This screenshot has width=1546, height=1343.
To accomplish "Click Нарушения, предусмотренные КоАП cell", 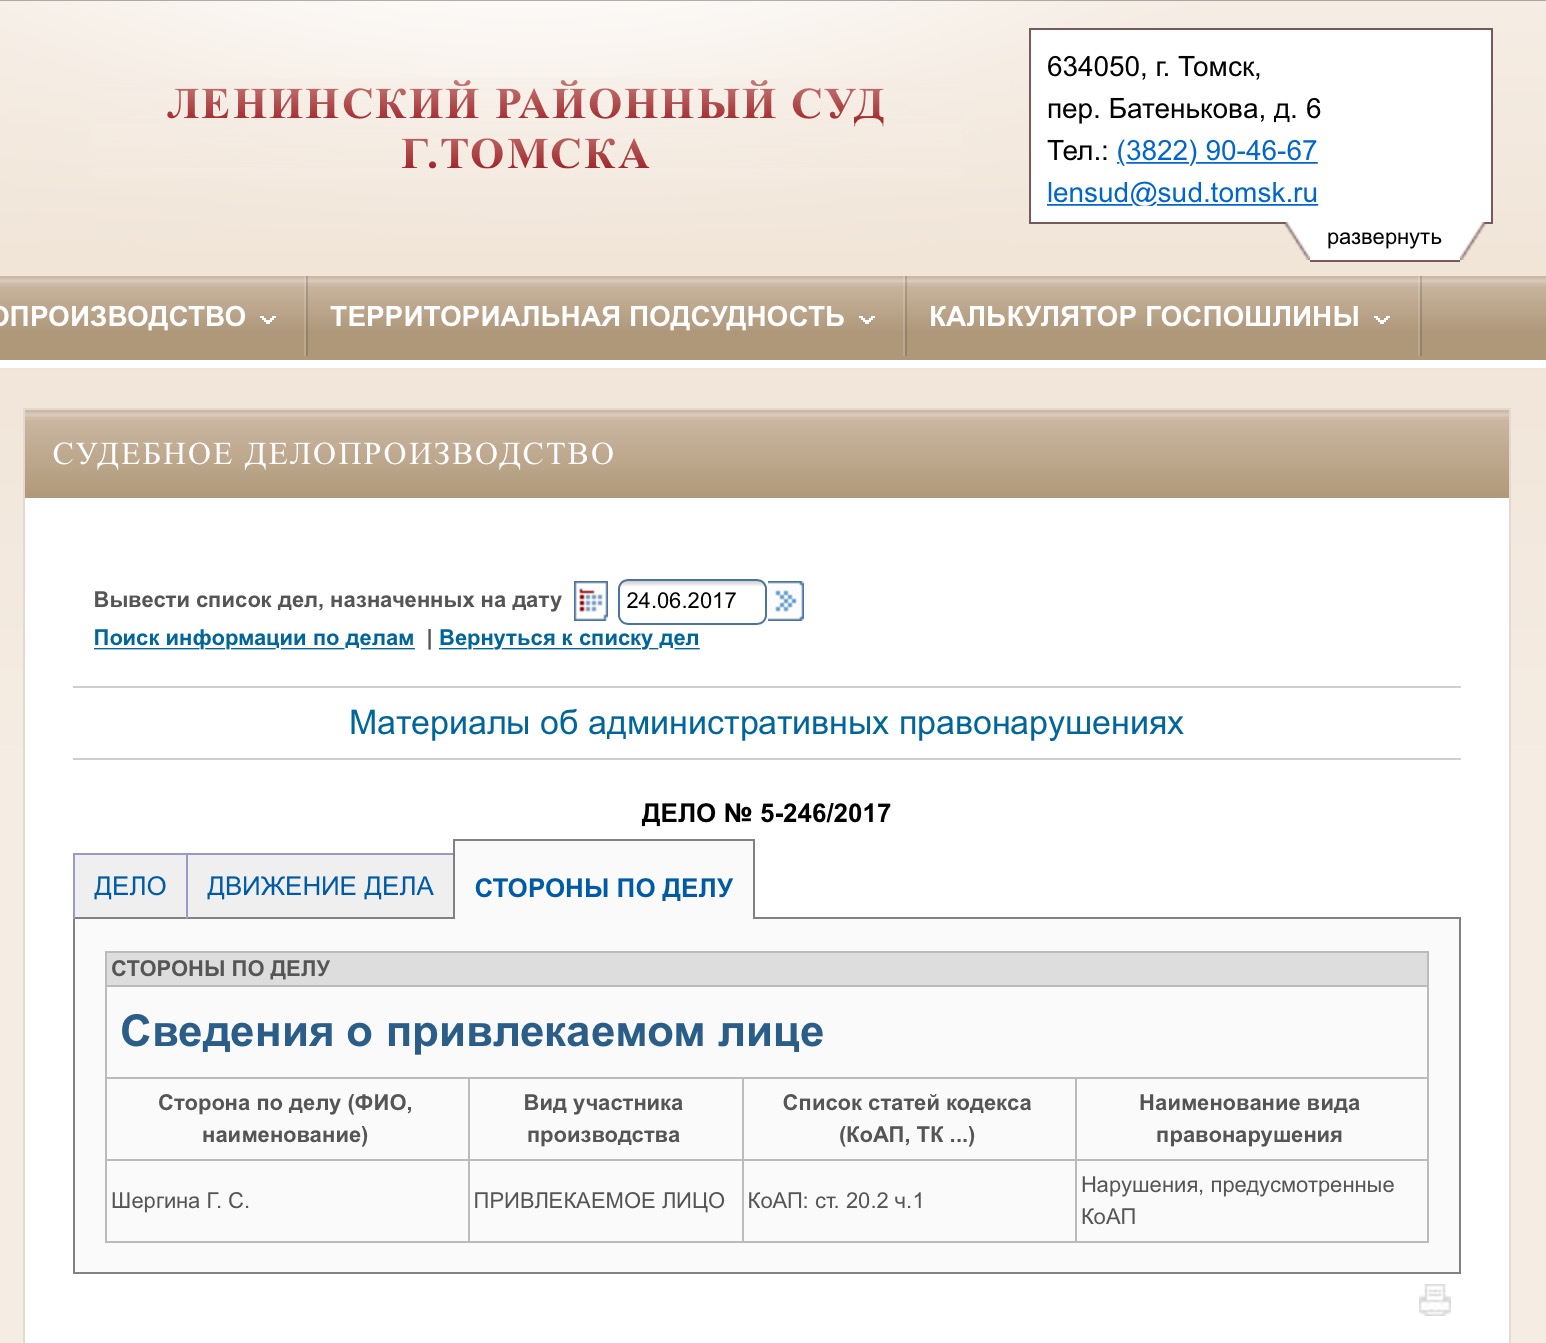I will tap(1252, 1201).
